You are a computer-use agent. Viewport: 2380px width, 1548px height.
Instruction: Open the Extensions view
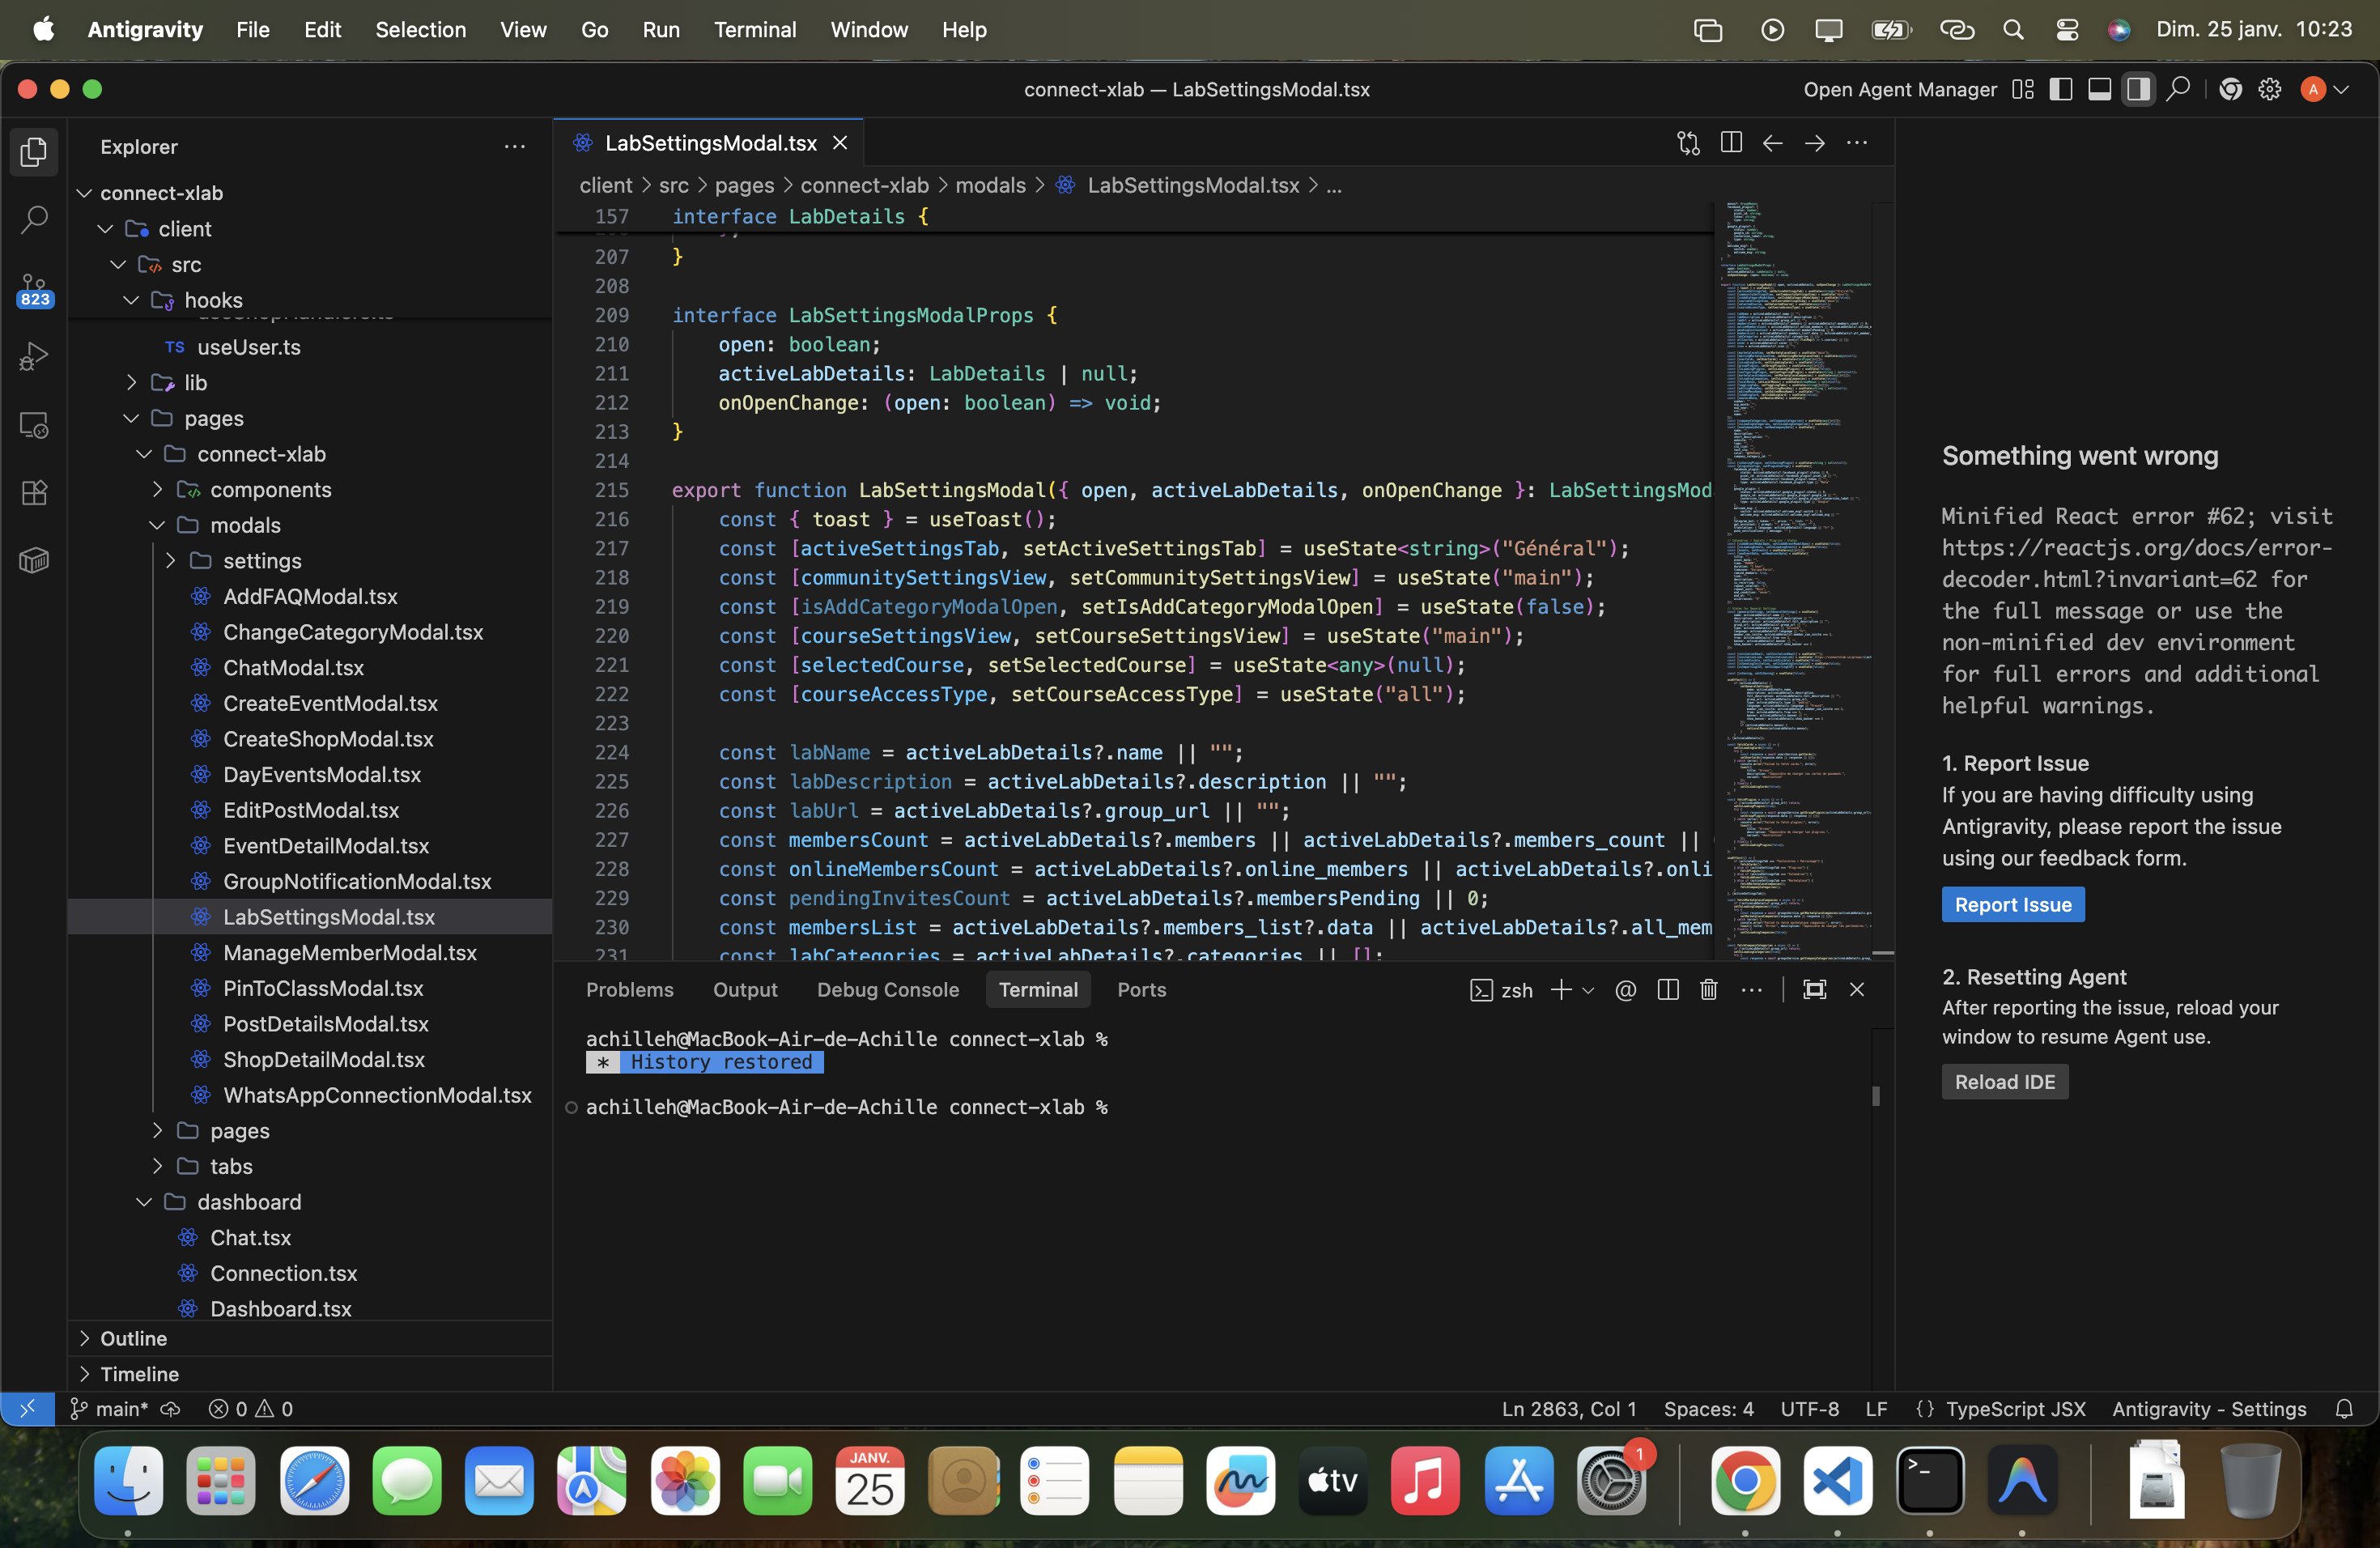[x=34, y=492]
